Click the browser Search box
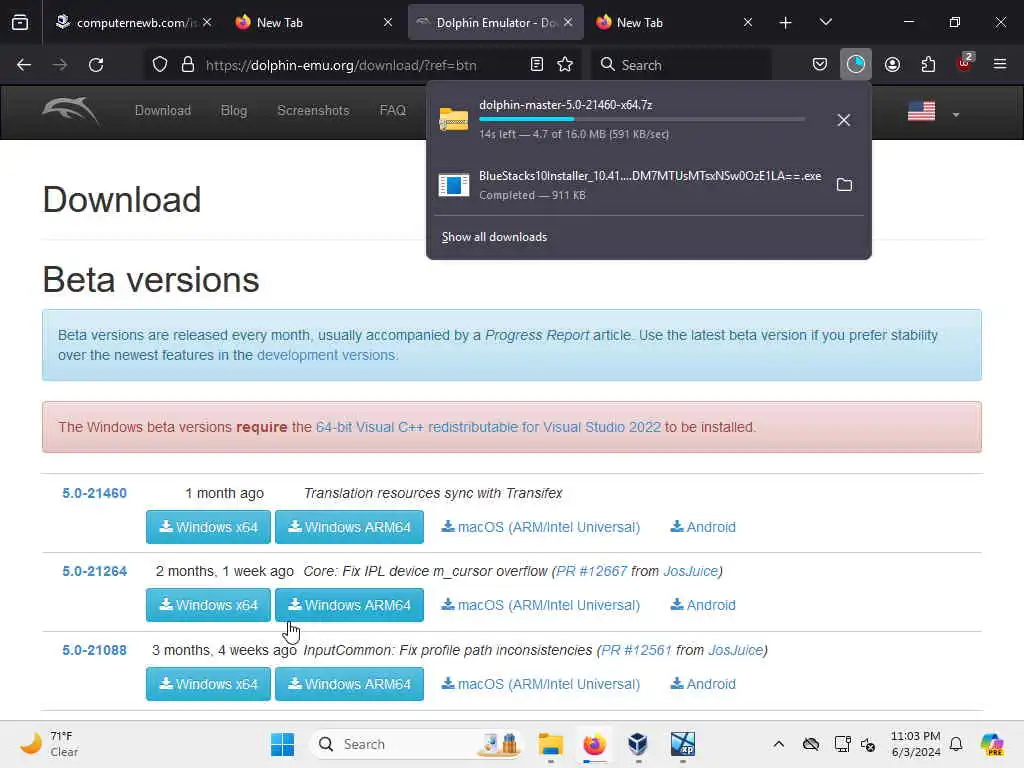Viewport: 1024px width, 768px height. click(680, 65)
